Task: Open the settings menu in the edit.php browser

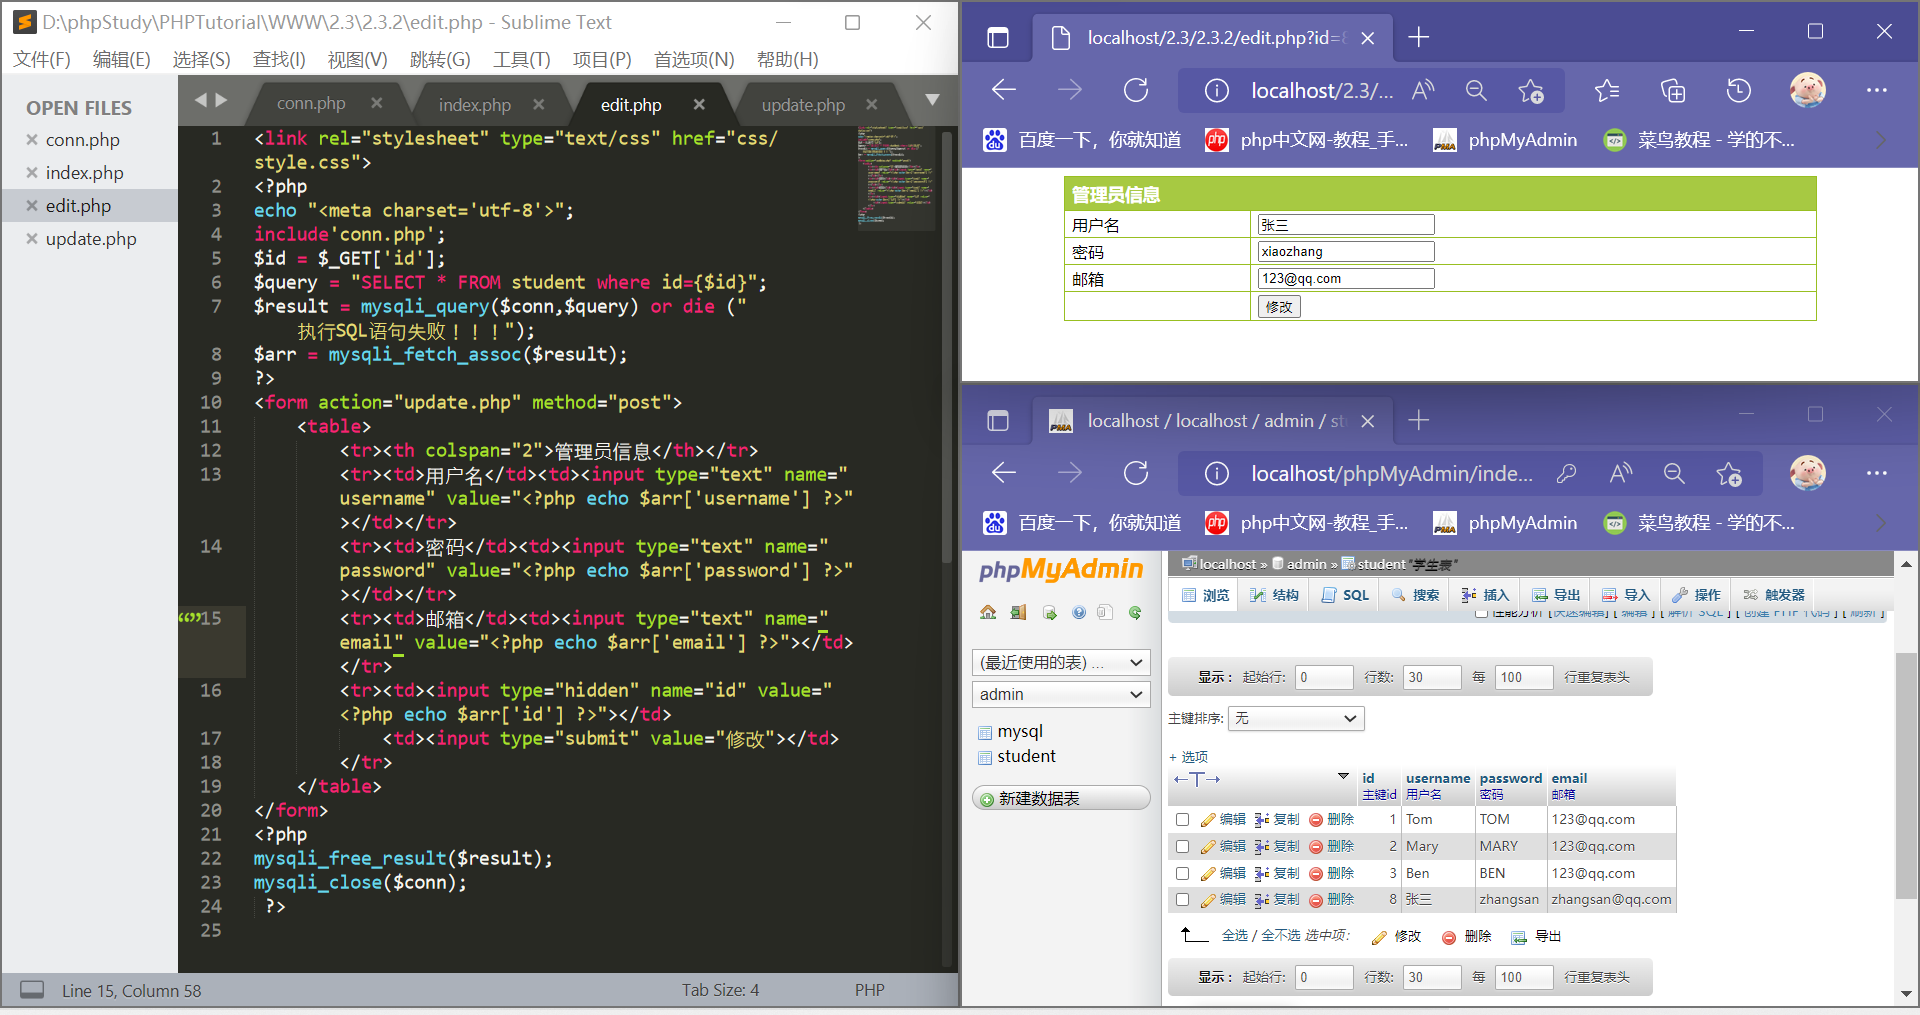Action: [1876, 91]
